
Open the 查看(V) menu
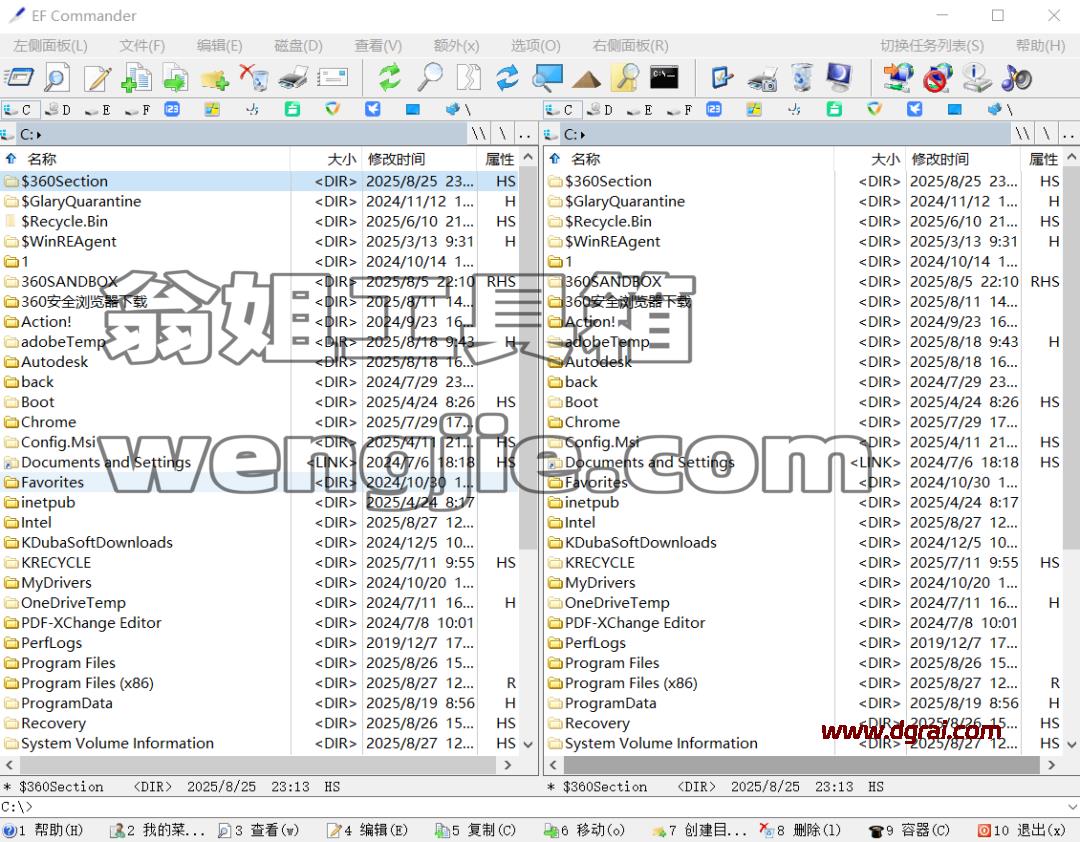378,45
